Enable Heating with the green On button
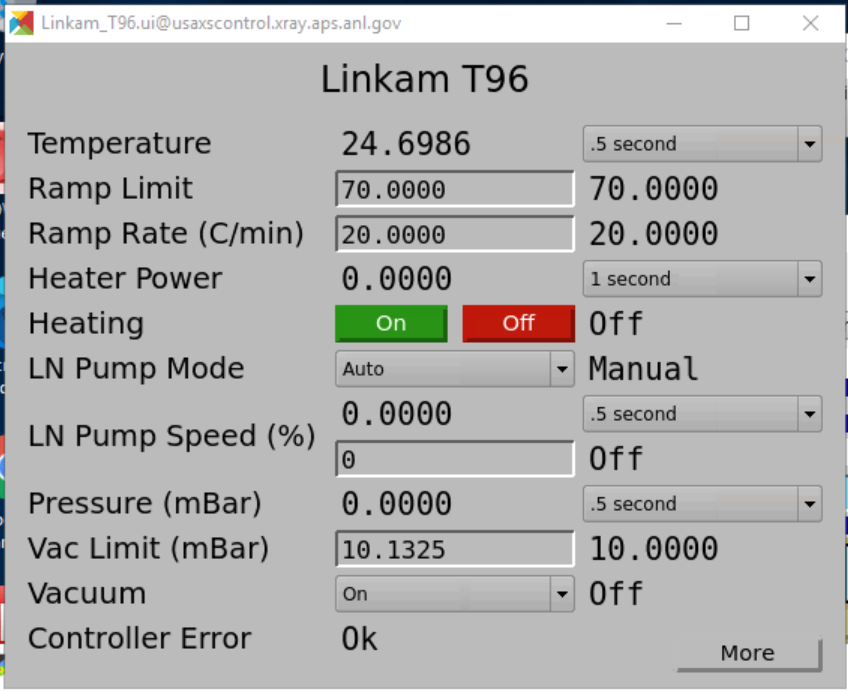This screenshot has width=848, height=693. pos(391,323)
